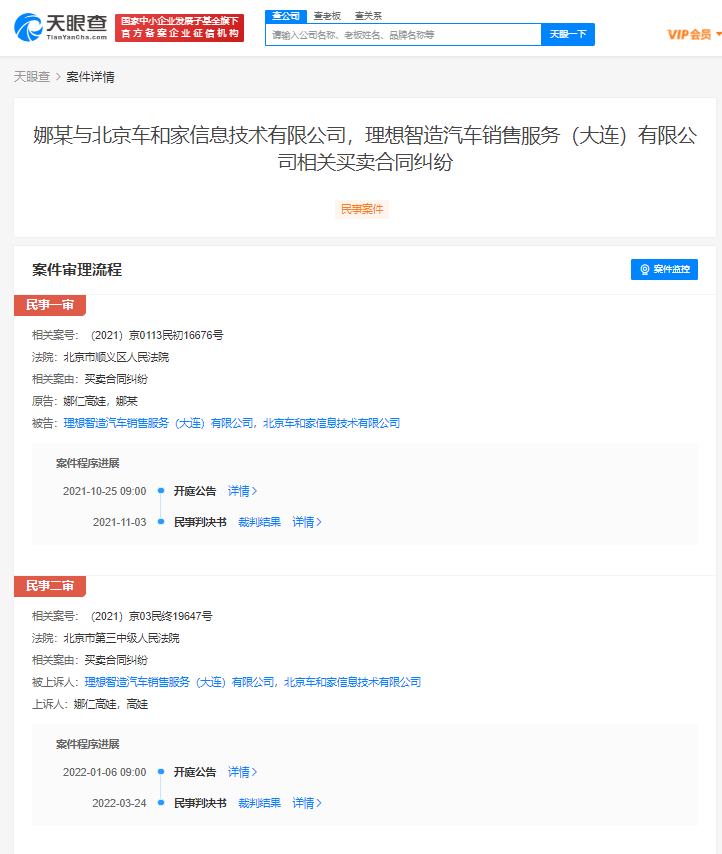This screenshot has width=722, height=854.
Task: Open appellee 北京车和家信息技术有限公司 in second trial
Action: [x=353, y=682]
